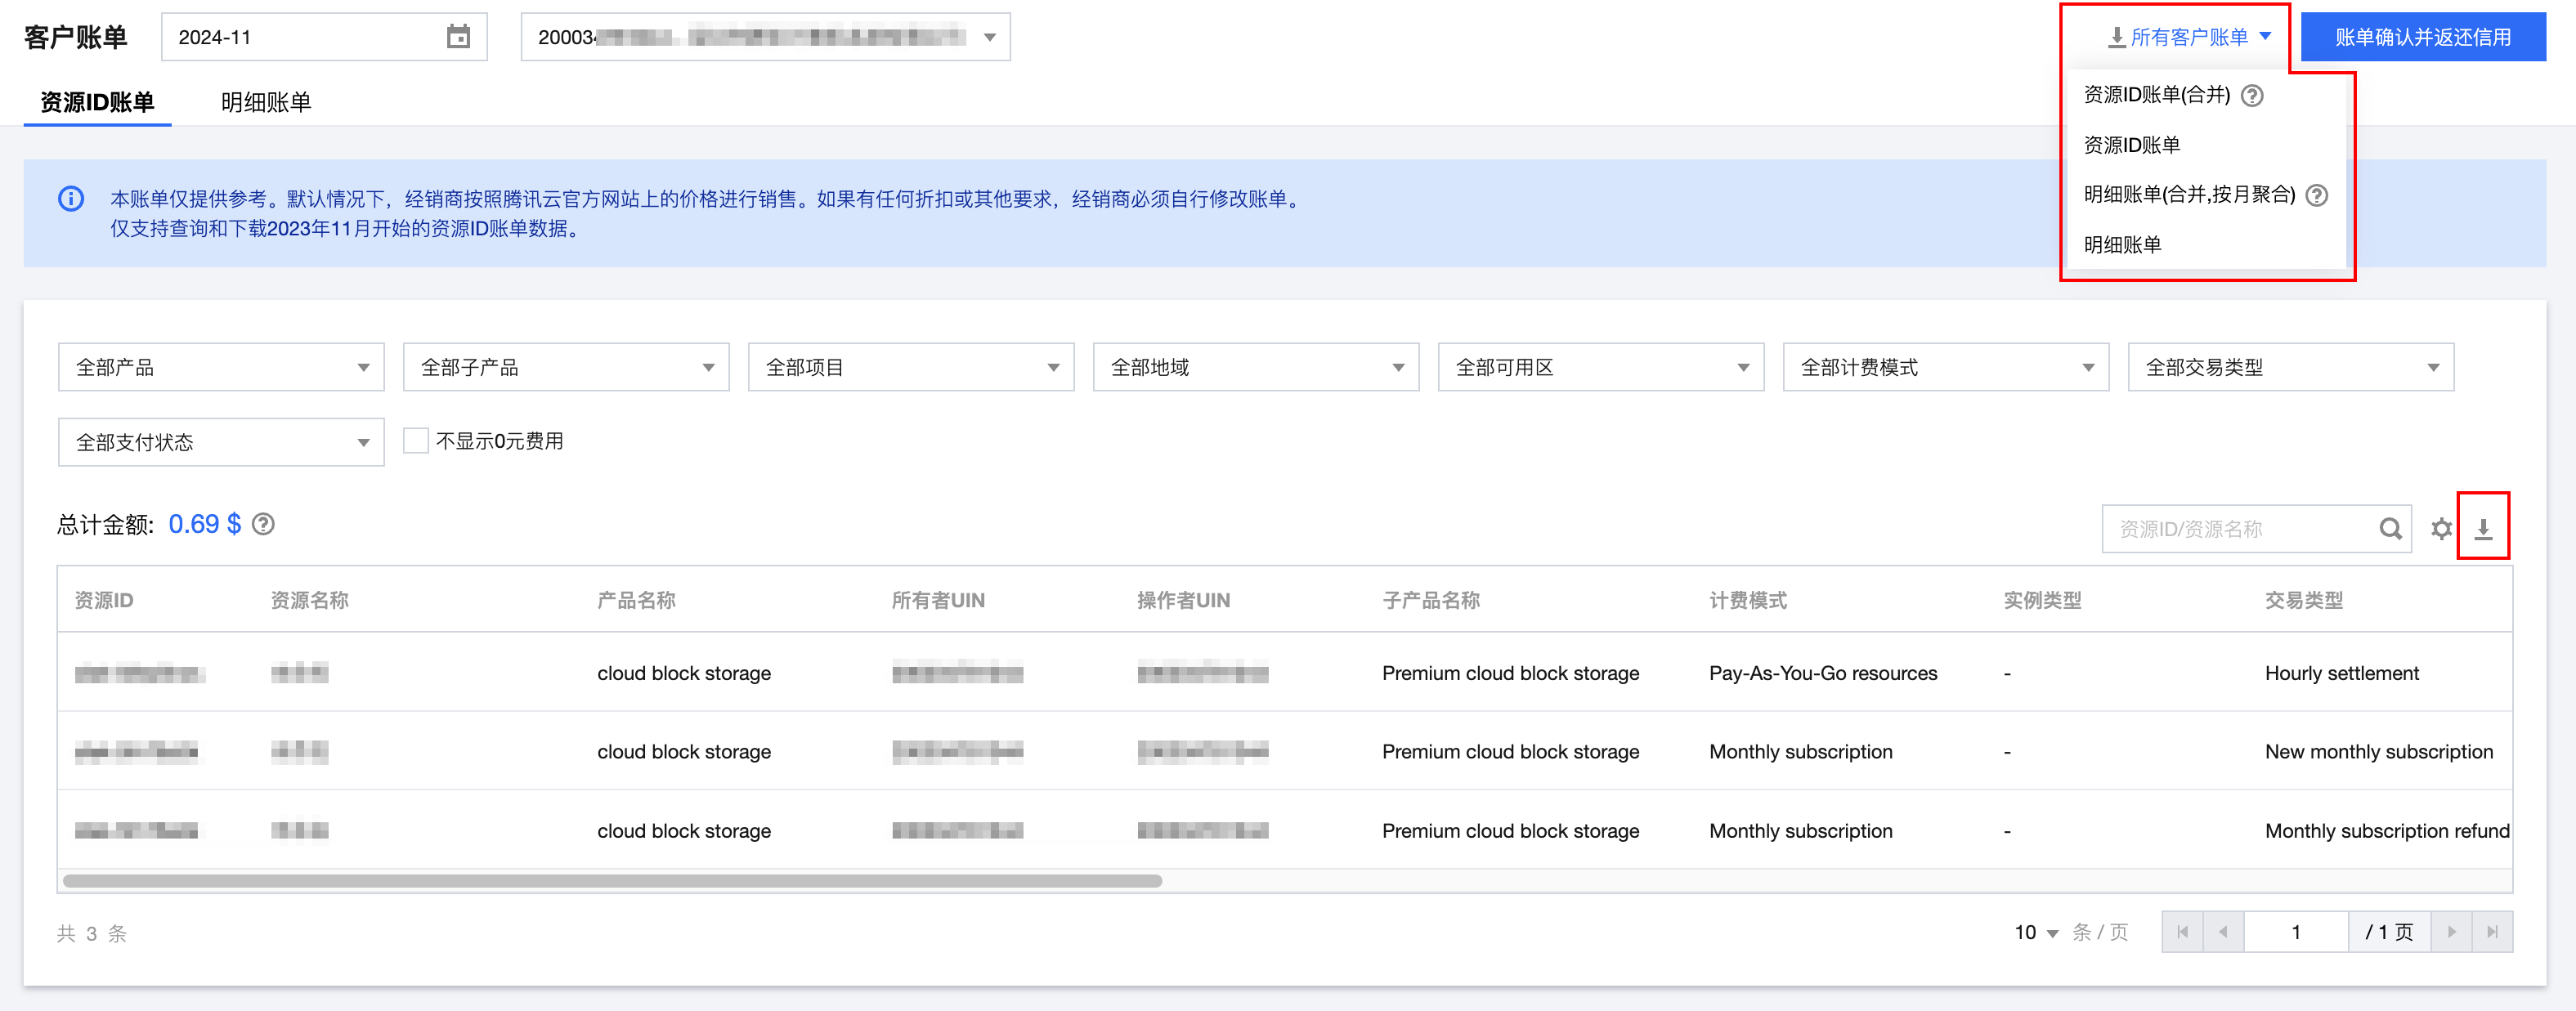Click help icon beside total amount

pos(263,524)
